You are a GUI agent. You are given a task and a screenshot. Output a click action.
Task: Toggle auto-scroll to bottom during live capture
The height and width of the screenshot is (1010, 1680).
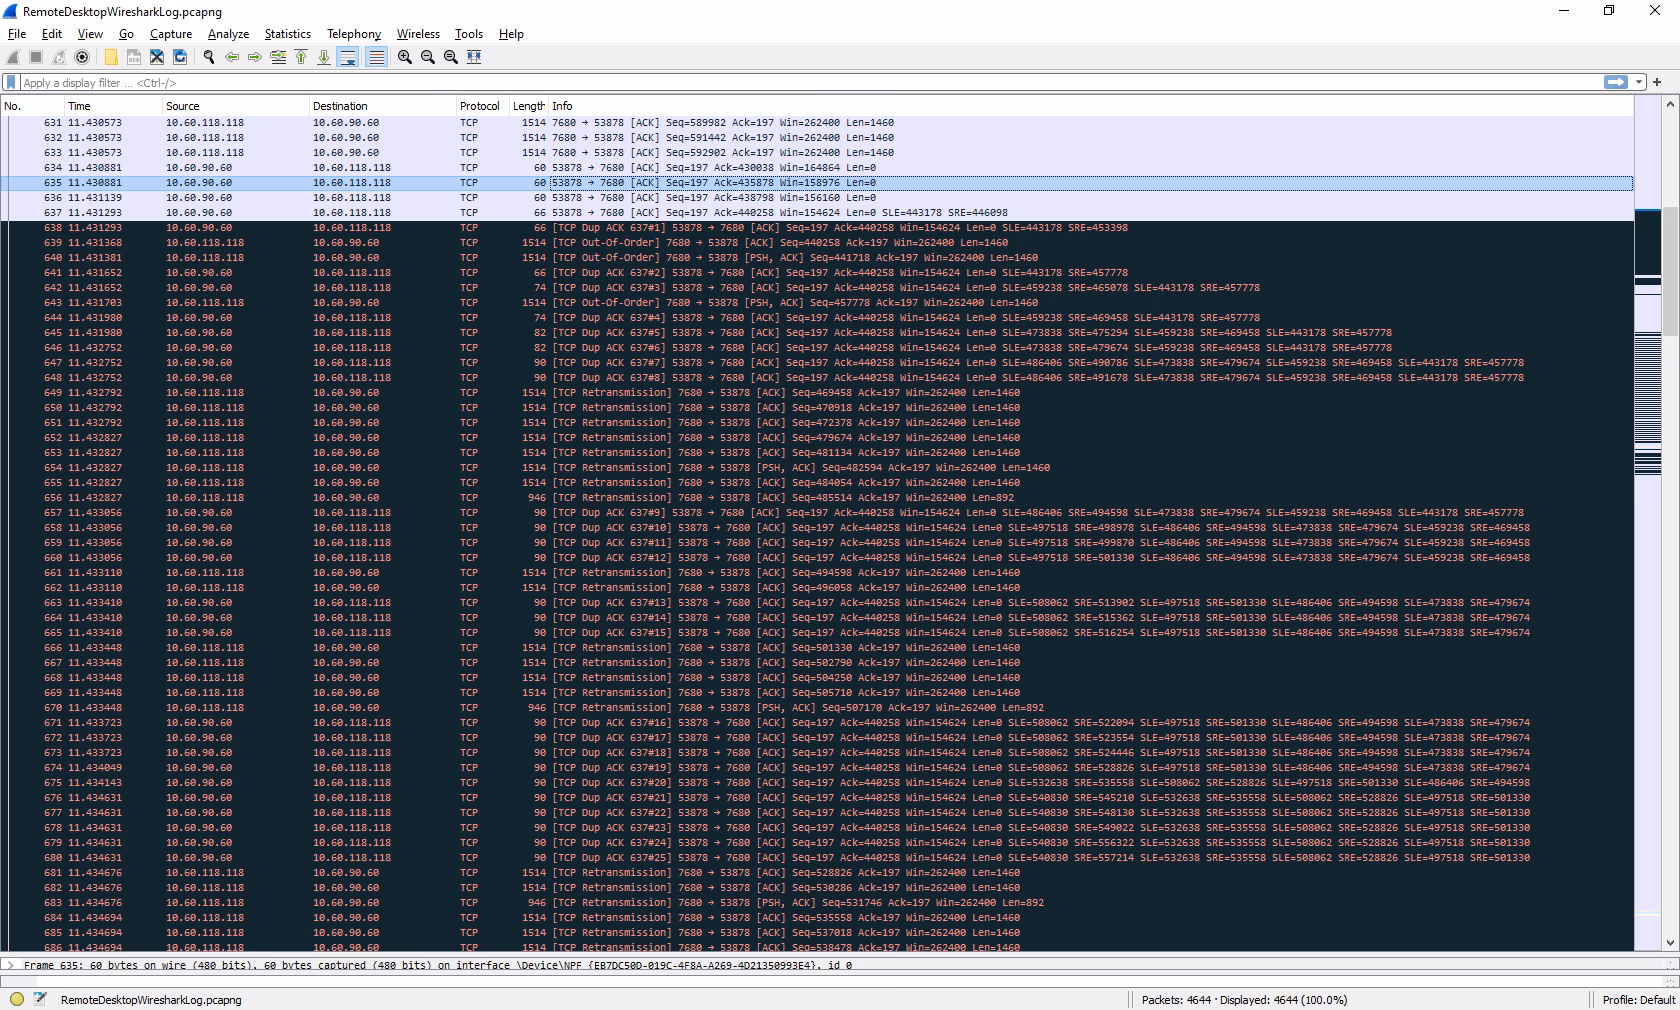(347, 57)
